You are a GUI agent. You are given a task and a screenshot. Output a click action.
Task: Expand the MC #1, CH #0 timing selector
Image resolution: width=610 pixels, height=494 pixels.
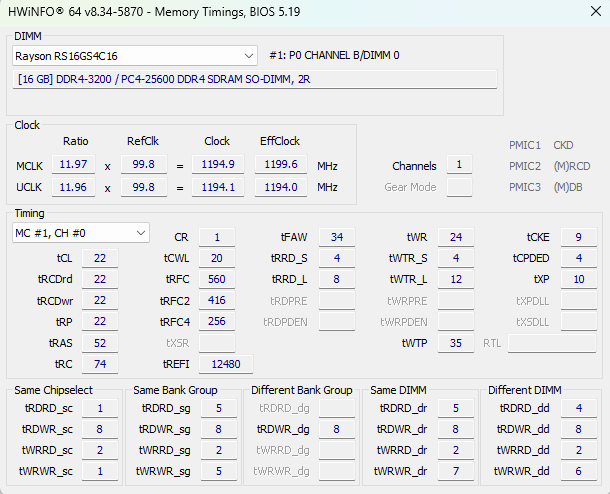point(81,233)
